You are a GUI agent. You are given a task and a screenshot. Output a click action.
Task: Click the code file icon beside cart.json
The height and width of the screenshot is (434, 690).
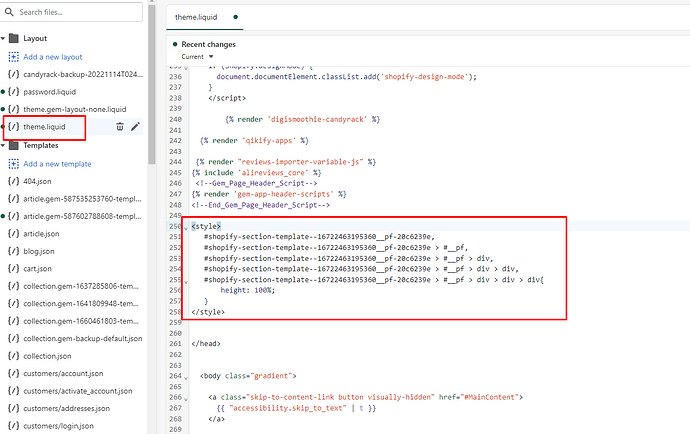coord(14,268)
